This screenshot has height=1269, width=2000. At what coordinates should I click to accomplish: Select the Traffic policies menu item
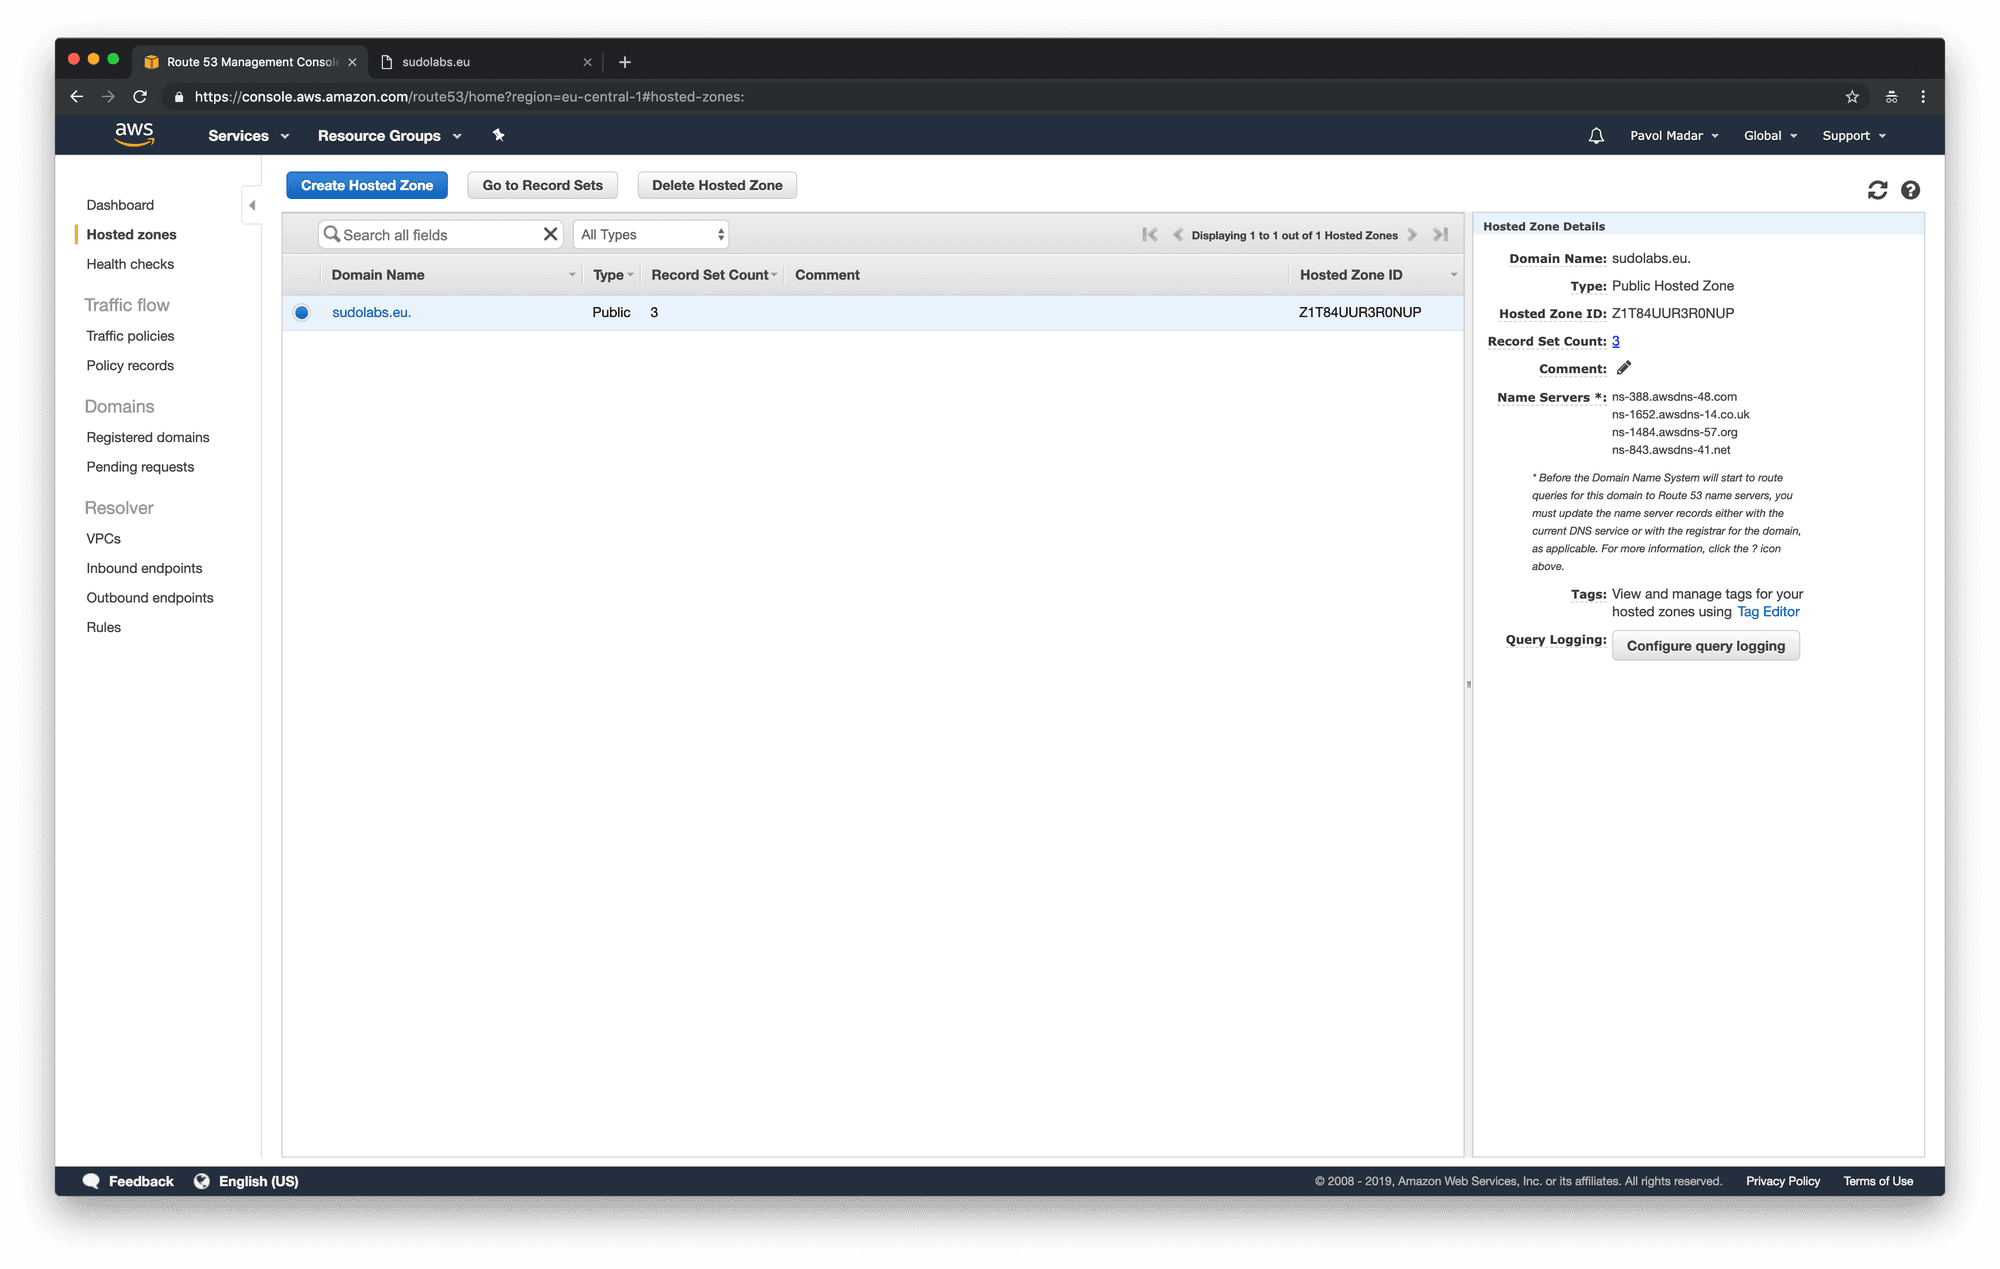[x=130, y=335]
